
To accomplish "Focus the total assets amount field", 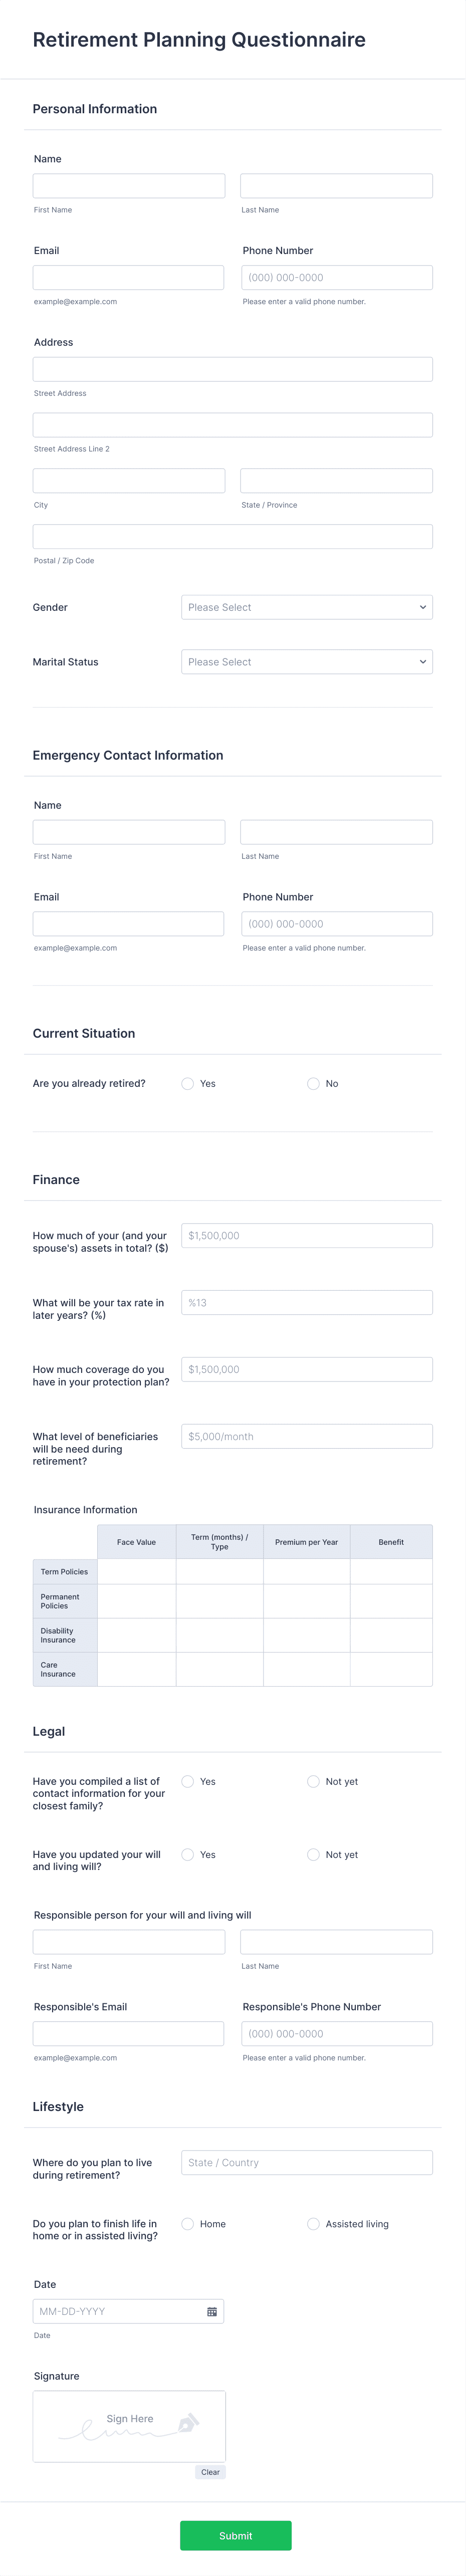I will tap(306, 1235).
